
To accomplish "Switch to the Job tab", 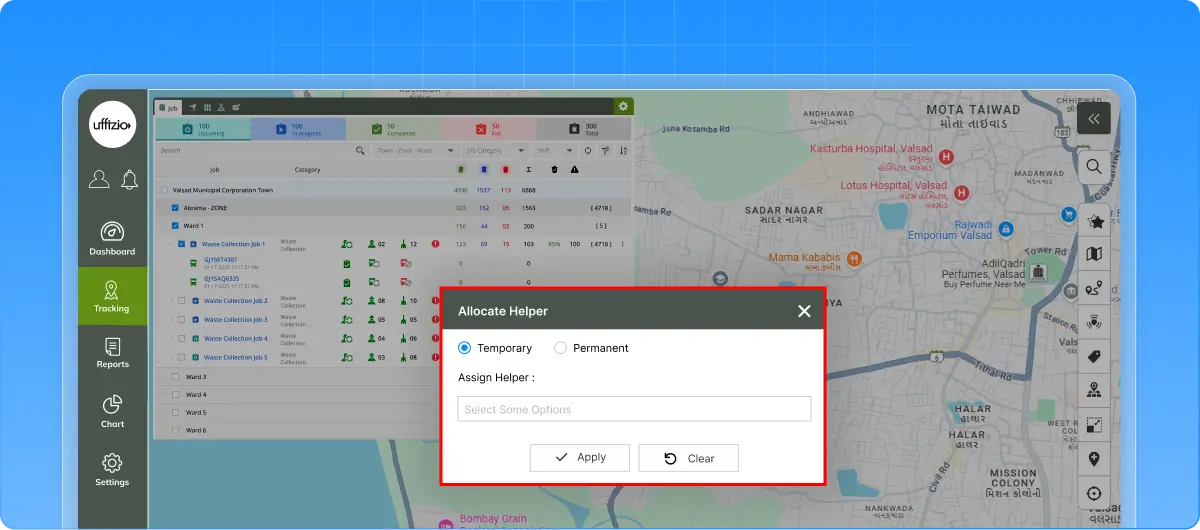I will 168,107.
